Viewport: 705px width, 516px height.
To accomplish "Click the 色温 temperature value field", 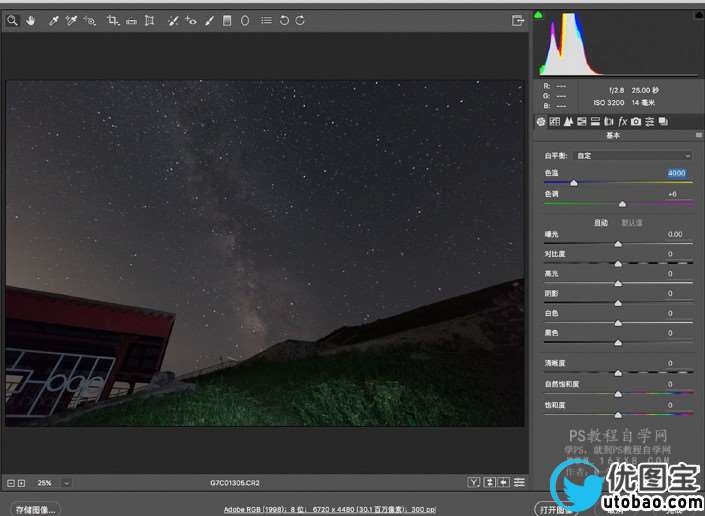I will coord(676,174).
